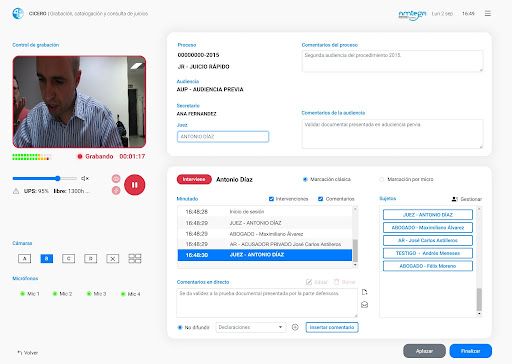Viewport: 512px width, 364px height.
Task: Click Borrar above live comments
Action: tap(345, 282)
